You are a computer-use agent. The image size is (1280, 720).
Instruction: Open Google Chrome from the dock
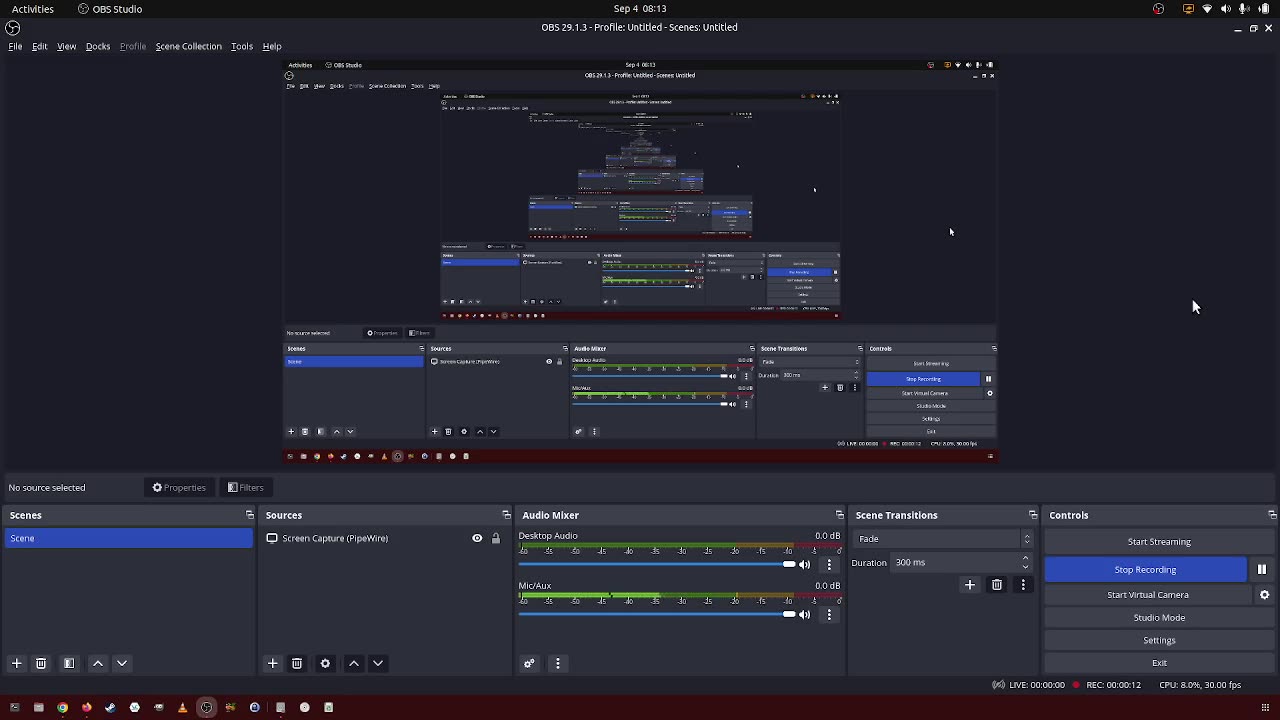(x=62, y=707)
